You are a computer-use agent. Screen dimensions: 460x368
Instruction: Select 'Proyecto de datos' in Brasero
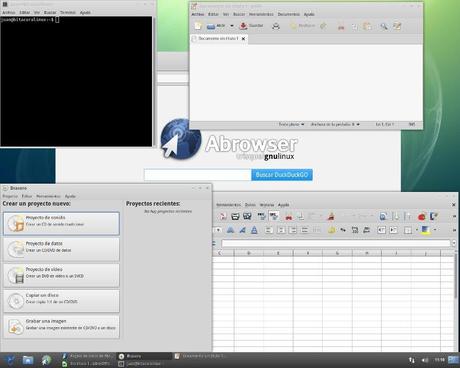[x=61, y=249]
